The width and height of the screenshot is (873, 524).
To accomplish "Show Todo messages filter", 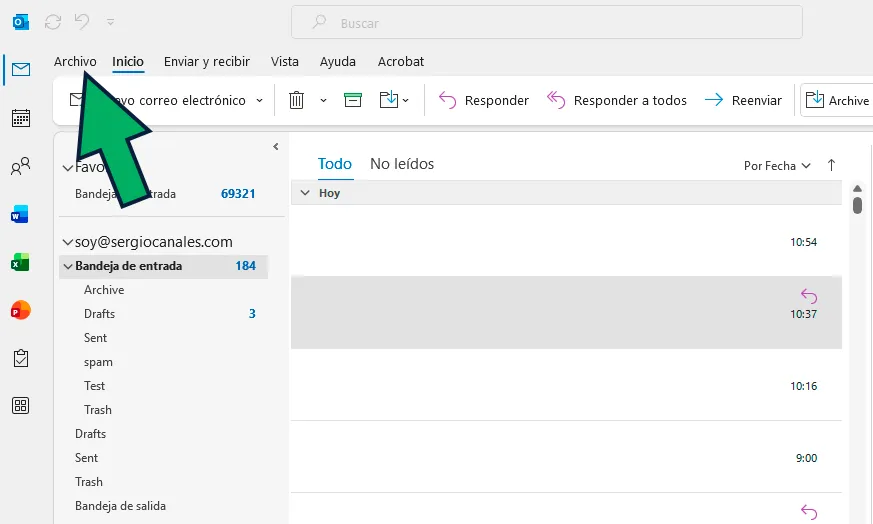I will (335, 164).
